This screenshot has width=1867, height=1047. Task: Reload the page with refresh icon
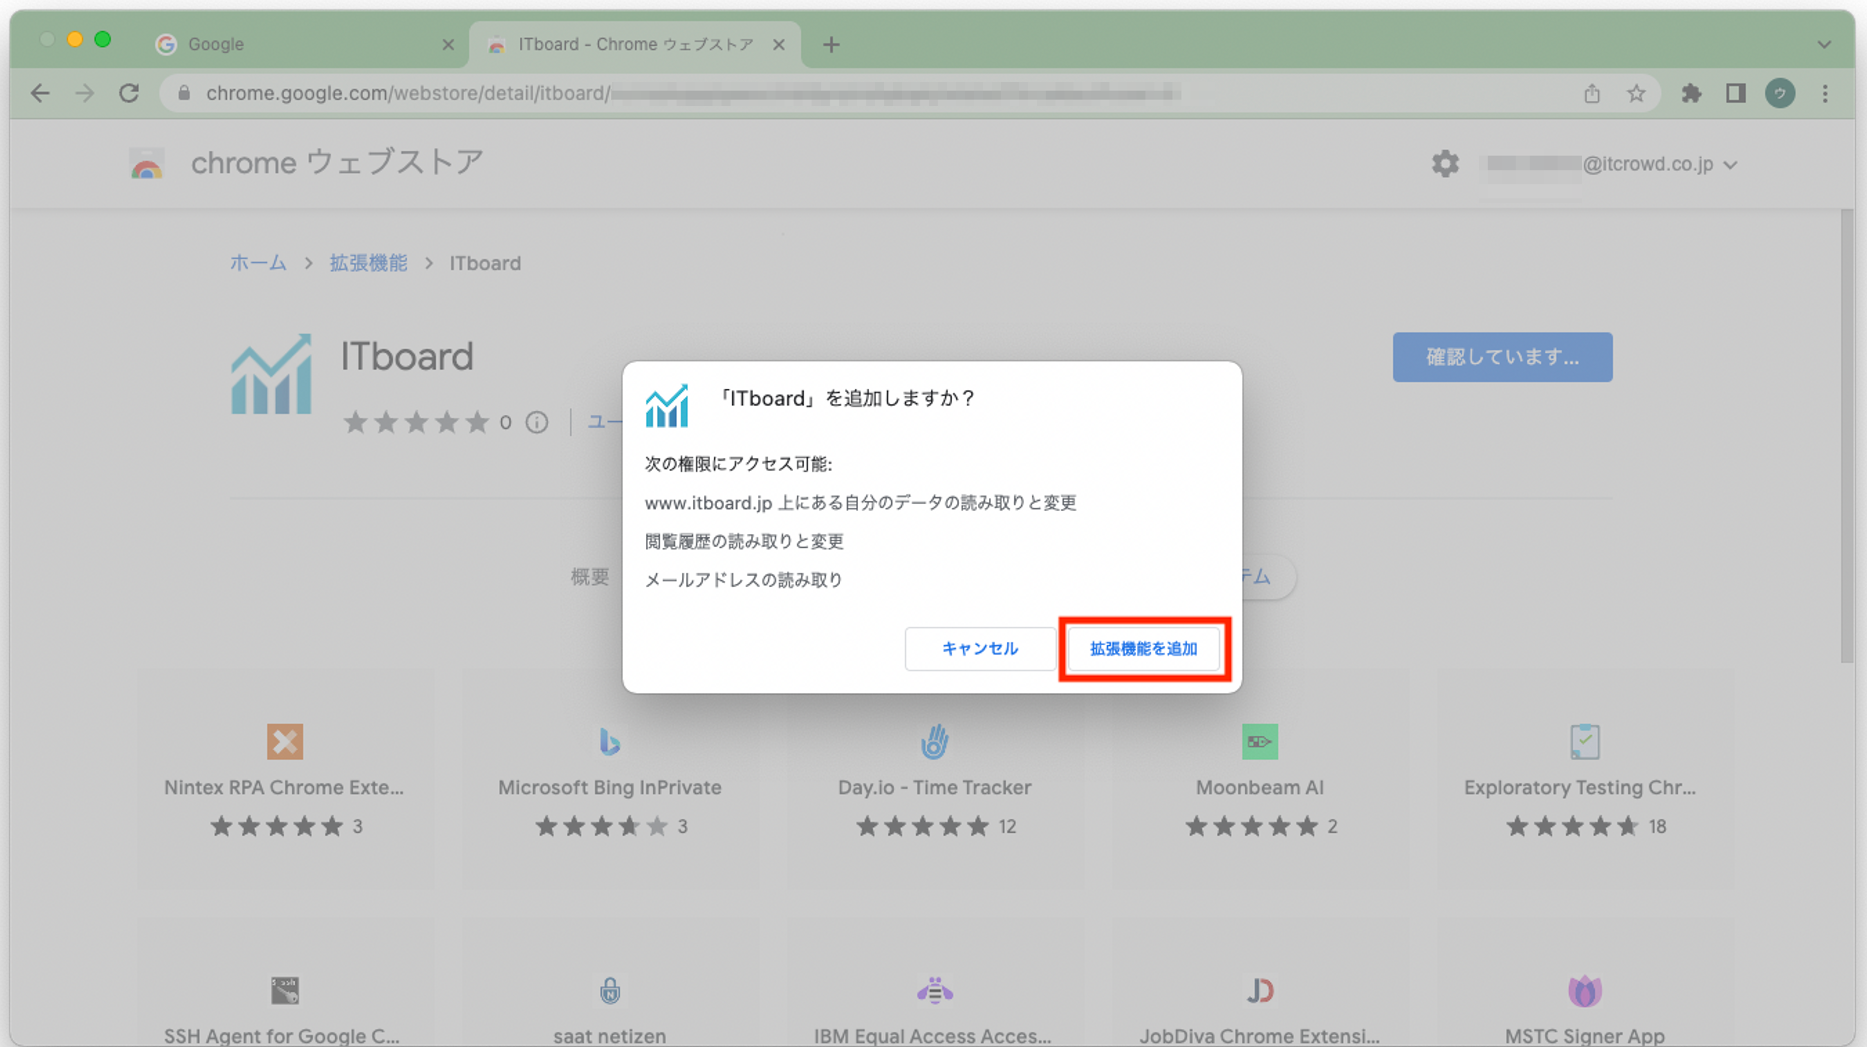coord(129,93)
